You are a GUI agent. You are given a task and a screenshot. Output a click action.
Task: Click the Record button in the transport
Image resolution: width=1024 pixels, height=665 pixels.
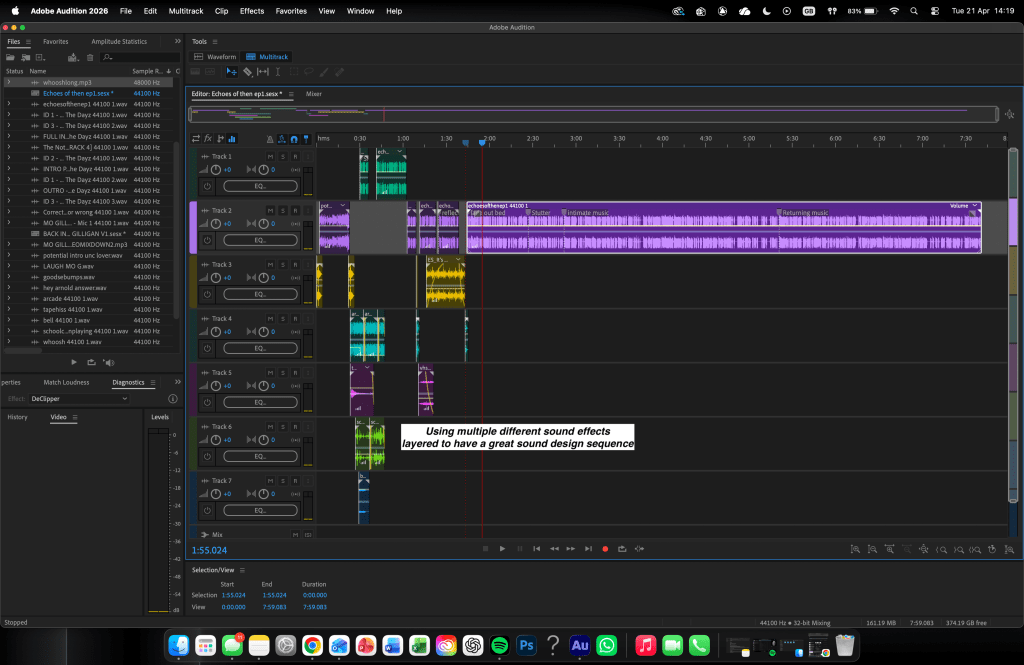click(x=605, y=549)
